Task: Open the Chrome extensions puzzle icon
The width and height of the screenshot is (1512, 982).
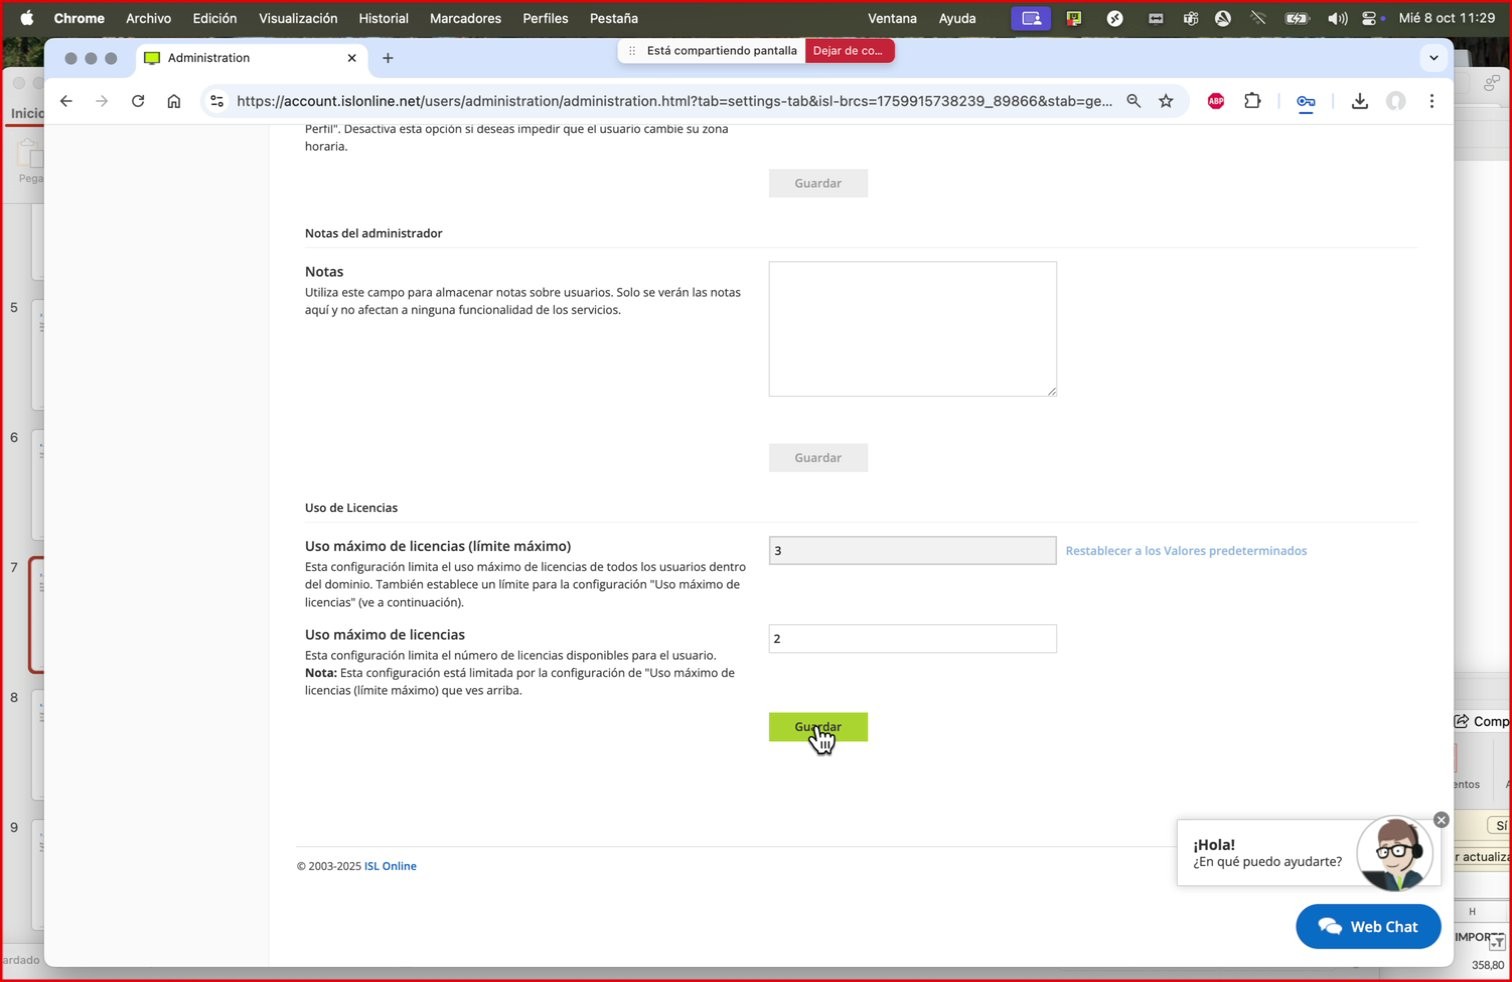Action: pyautogui.click(x=1252, y=101)
